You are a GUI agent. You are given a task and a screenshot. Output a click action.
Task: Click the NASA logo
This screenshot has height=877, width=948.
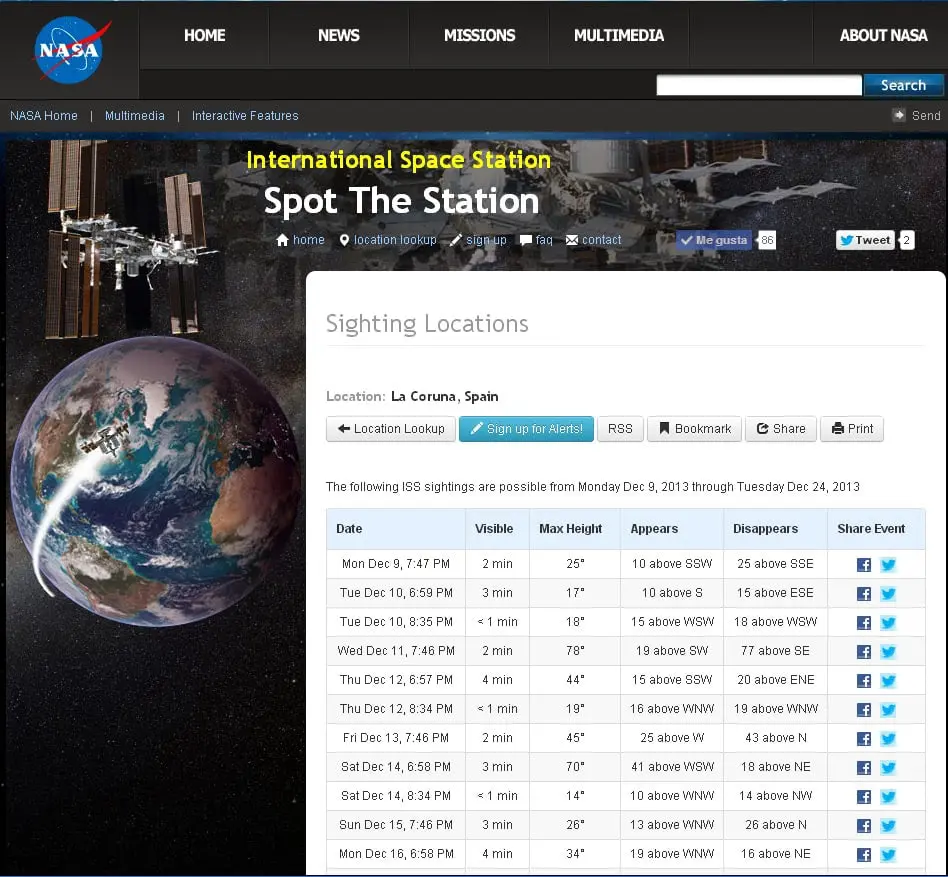point(68,50)
